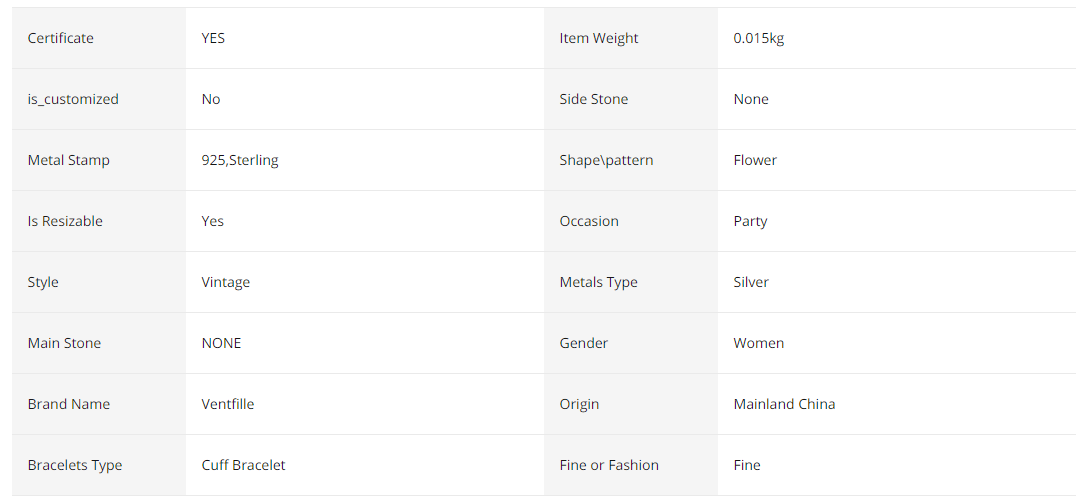Image resolution: width=1088 pixels, height=503 pixels.
Task: Click the Item Weight label
Action: pyautogui.click(x=599, y=38)
